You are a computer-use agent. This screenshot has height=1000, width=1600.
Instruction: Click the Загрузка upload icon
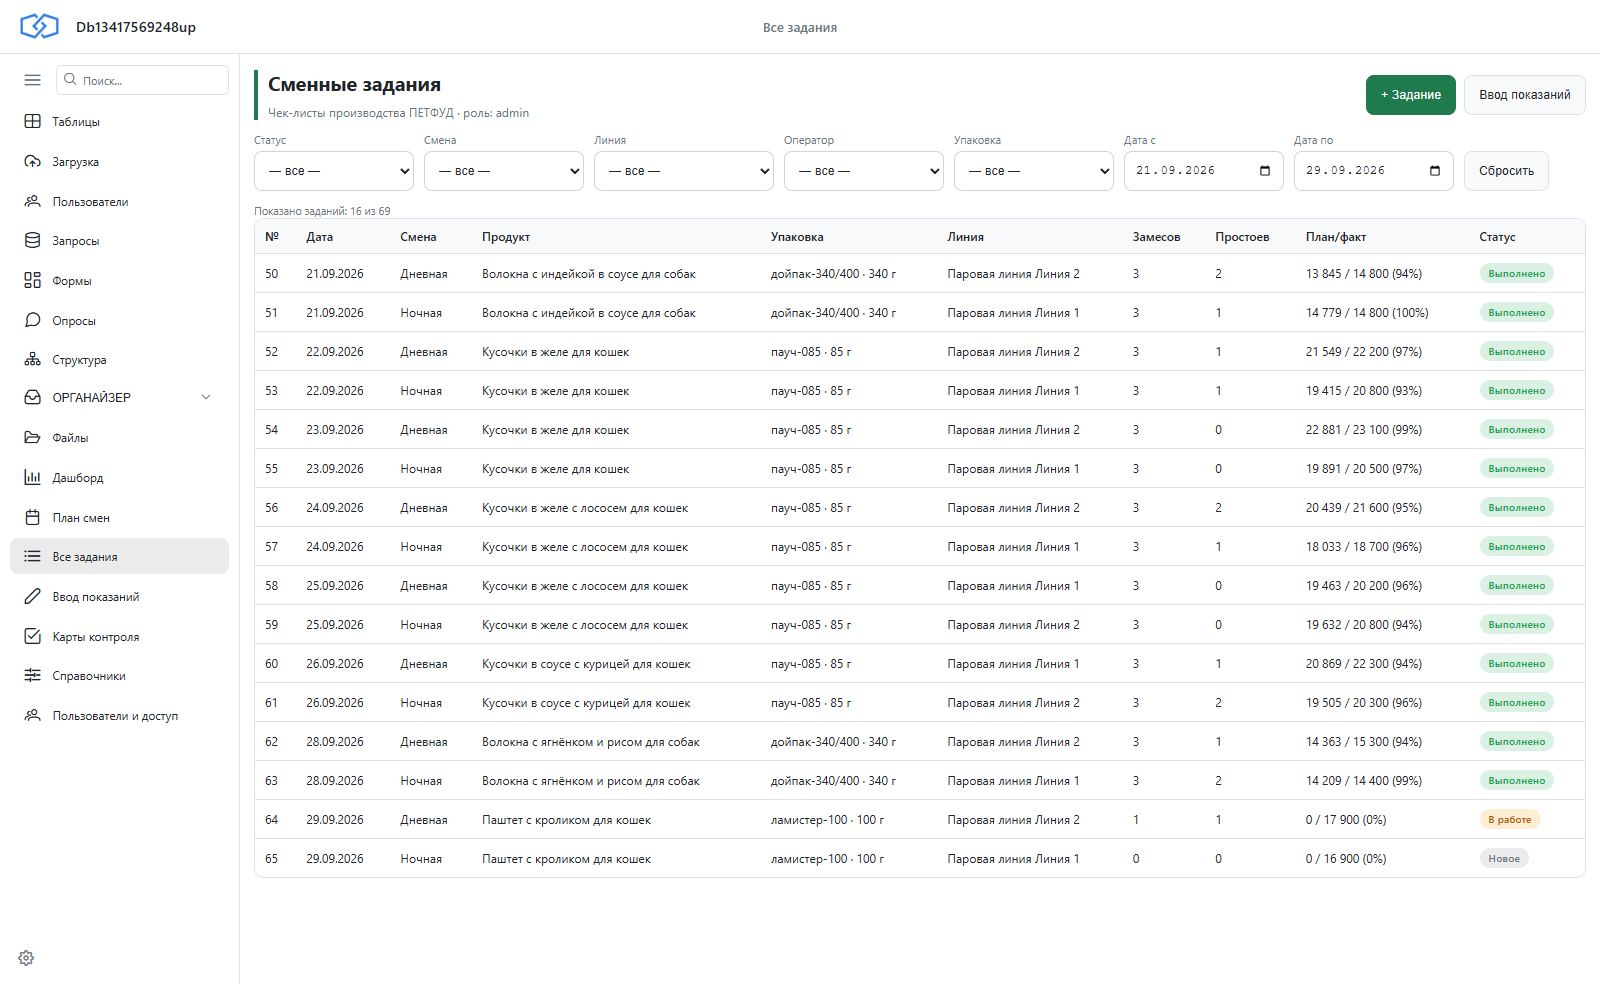click(x=33, y=161)
